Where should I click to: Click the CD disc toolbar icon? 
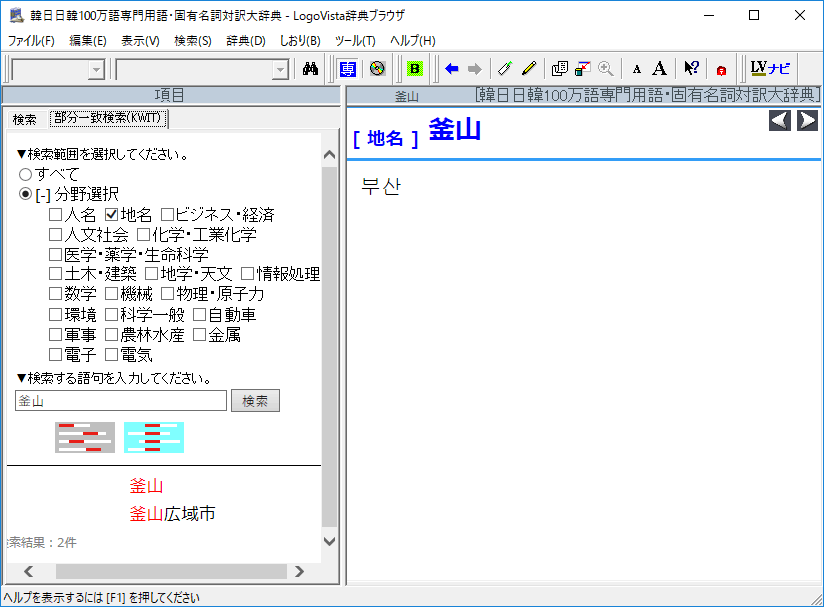click(377, 69)
